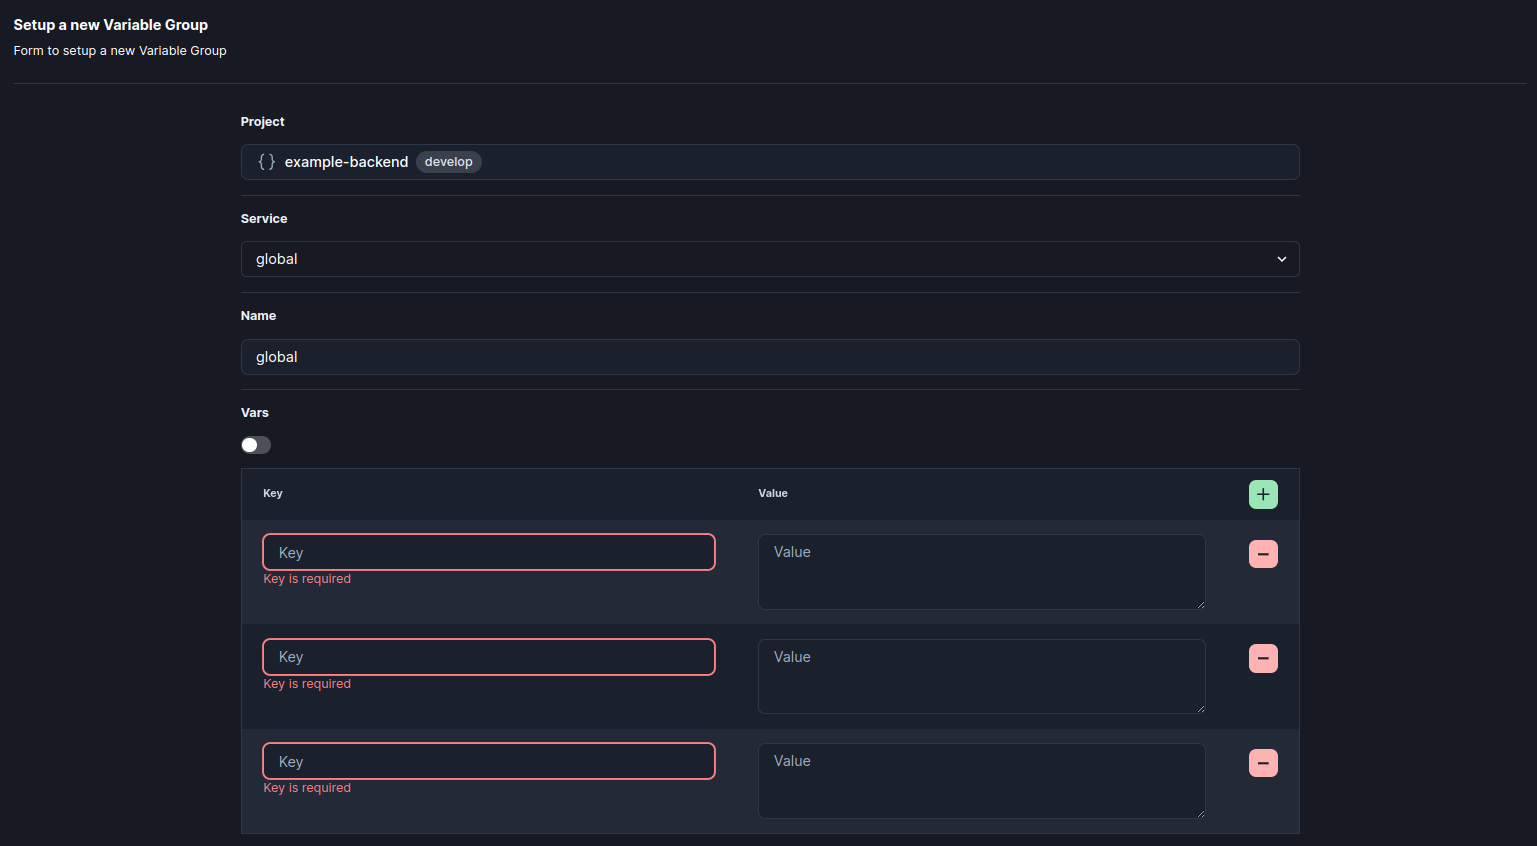Click the Project field label

pyautogui.click(x=263, y=122)
